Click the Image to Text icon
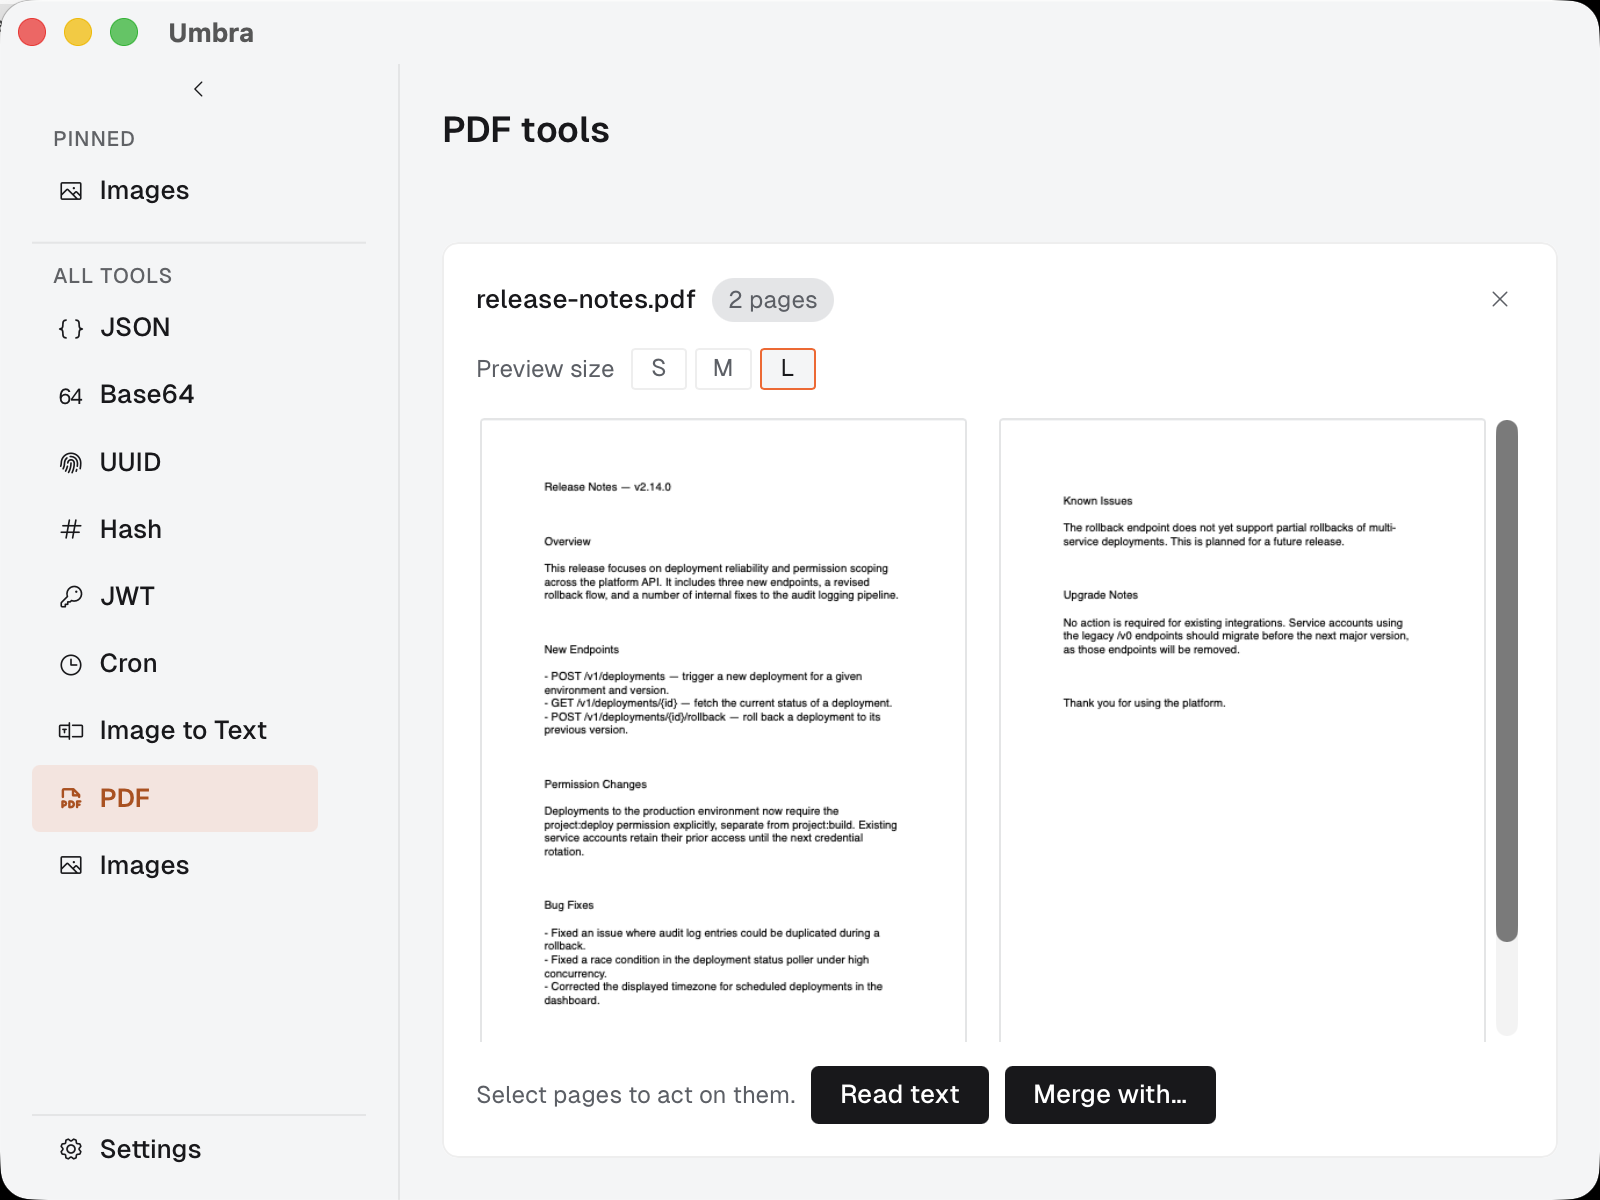Screen dimensions: 1600x1200 click(x=71, y=731)
